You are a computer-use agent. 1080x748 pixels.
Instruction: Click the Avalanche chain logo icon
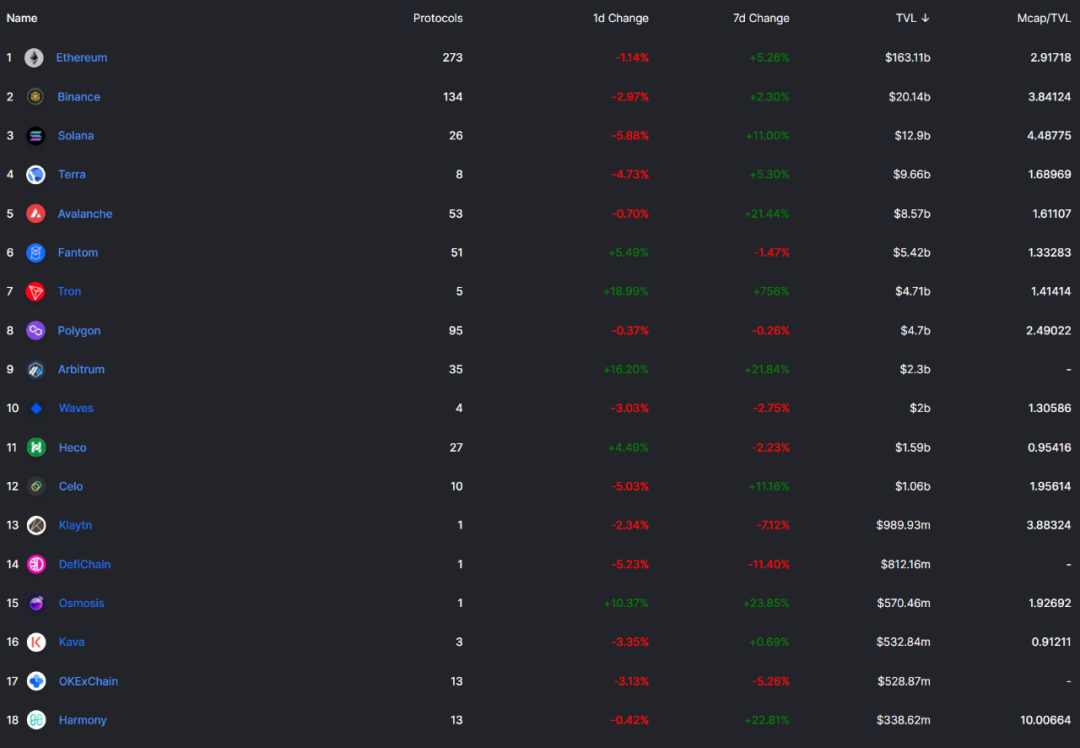(36, 214)
